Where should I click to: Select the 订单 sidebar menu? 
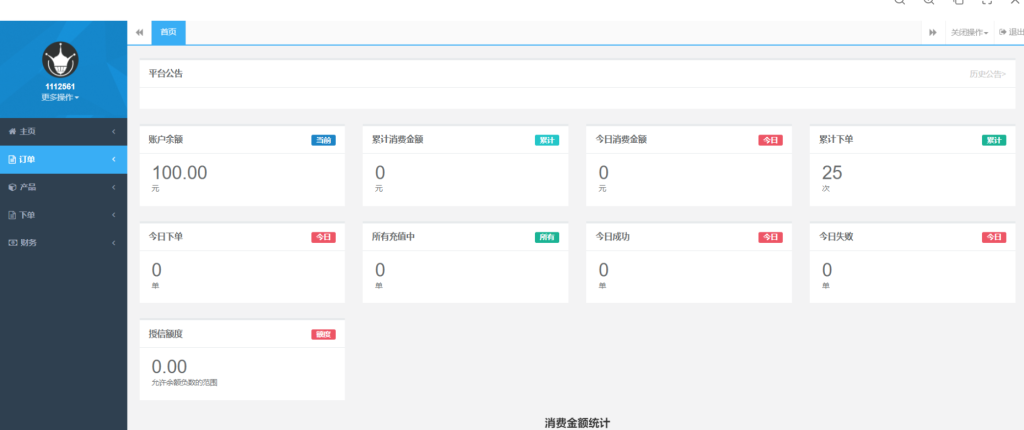(x=63, y=159)
